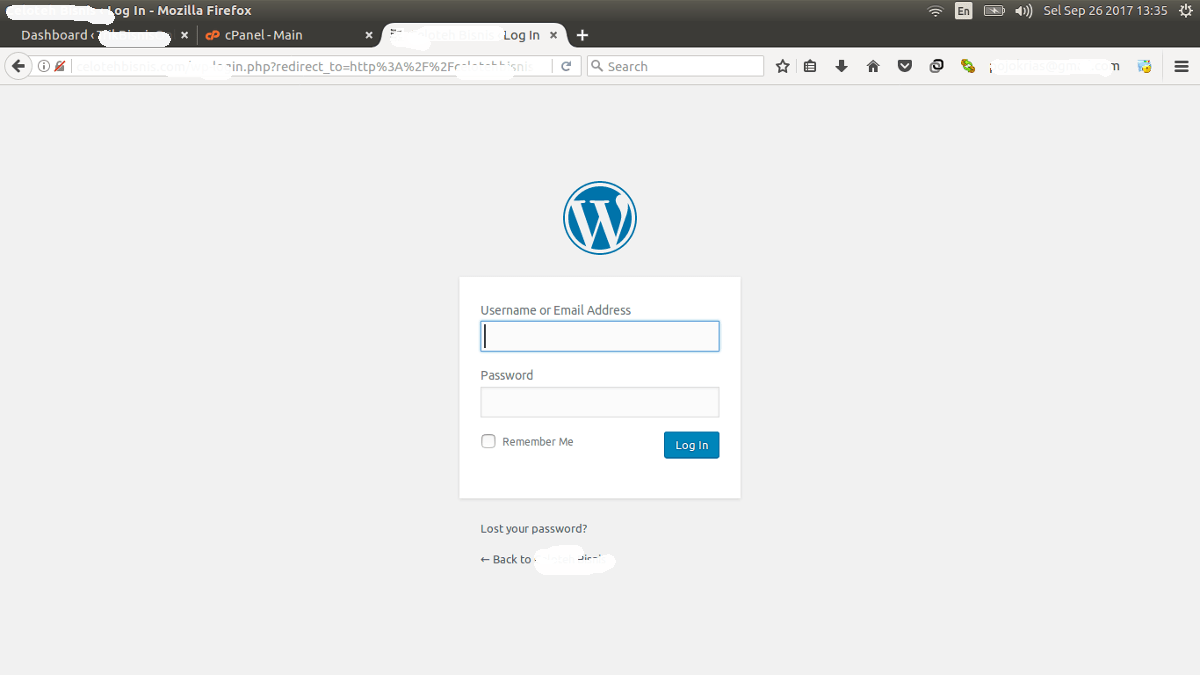Focus the Password input field
This screenshot has width=1200, height=675.
(x=599, y=402)
